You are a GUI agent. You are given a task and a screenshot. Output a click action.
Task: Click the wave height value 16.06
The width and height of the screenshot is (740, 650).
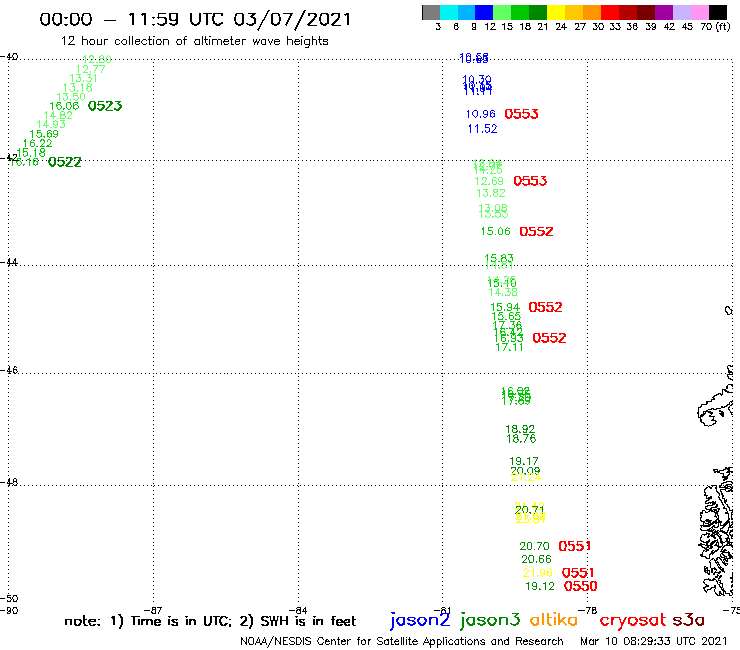click(64, 106)
